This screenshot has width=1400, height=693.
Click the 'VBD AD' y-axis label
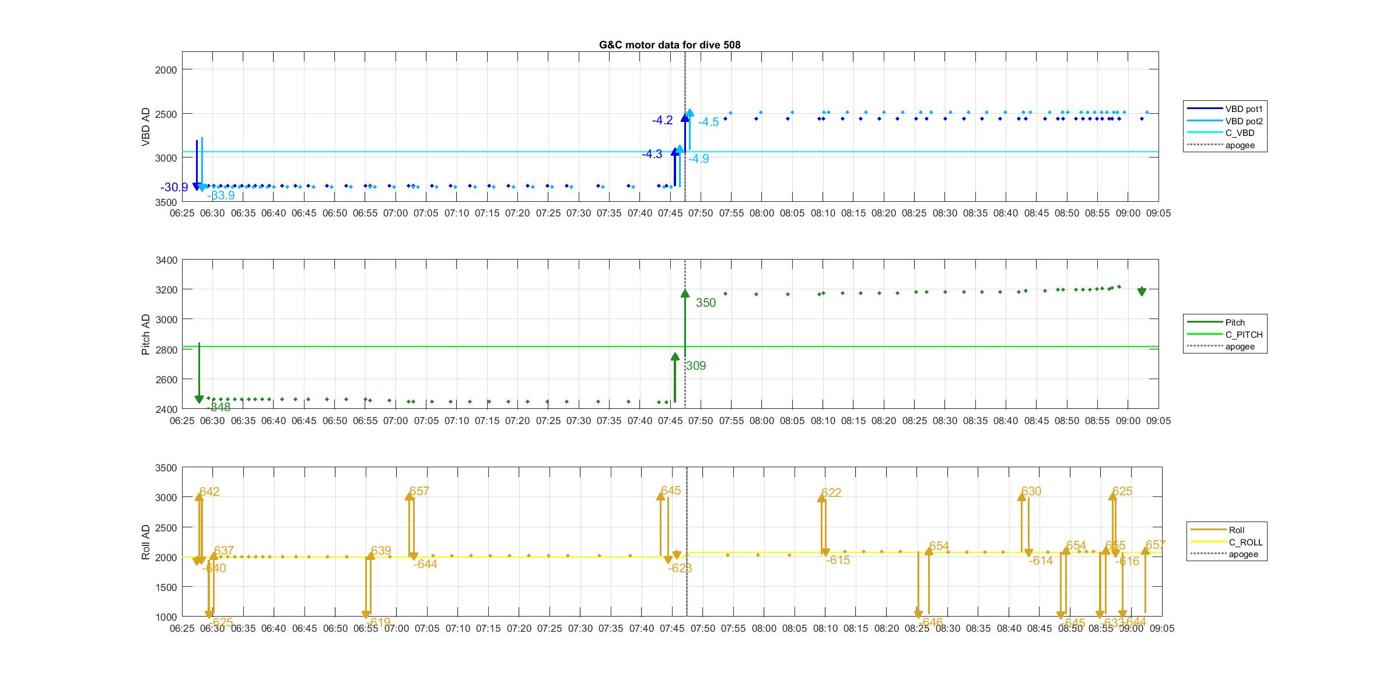coord(146,128)
